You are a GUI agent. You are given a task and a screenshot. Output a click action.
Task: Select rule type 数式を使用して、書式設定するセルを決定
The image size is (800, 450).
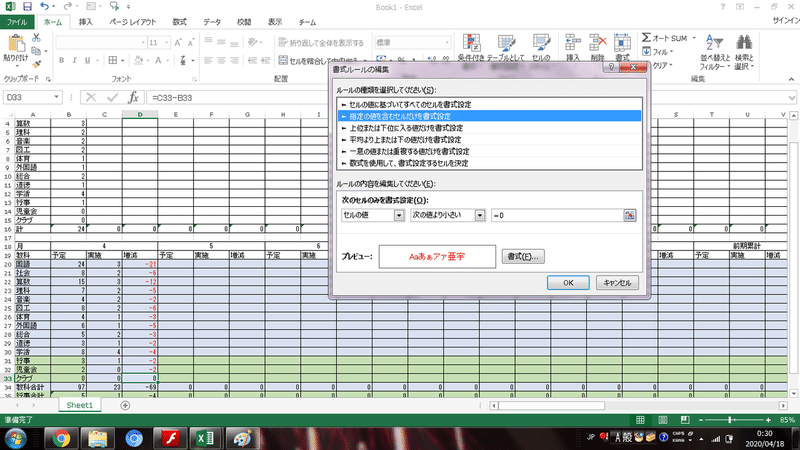489,163
